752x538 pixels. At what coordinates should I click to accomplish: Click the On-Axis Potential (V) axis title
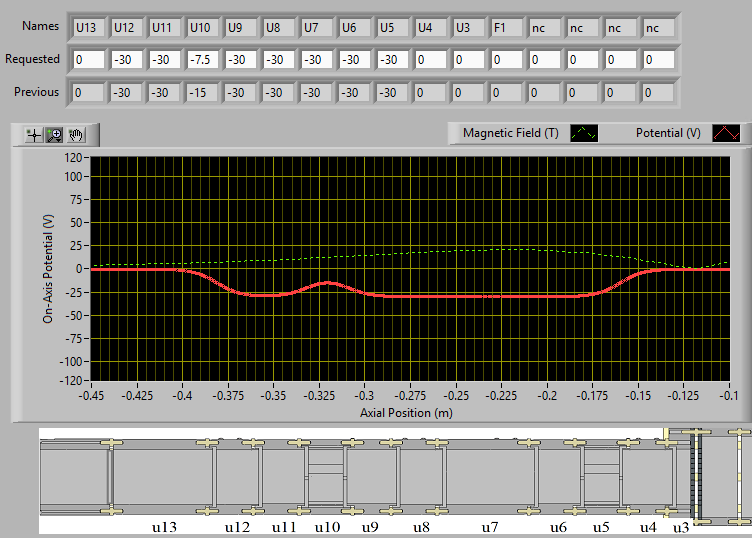point(48,269)
